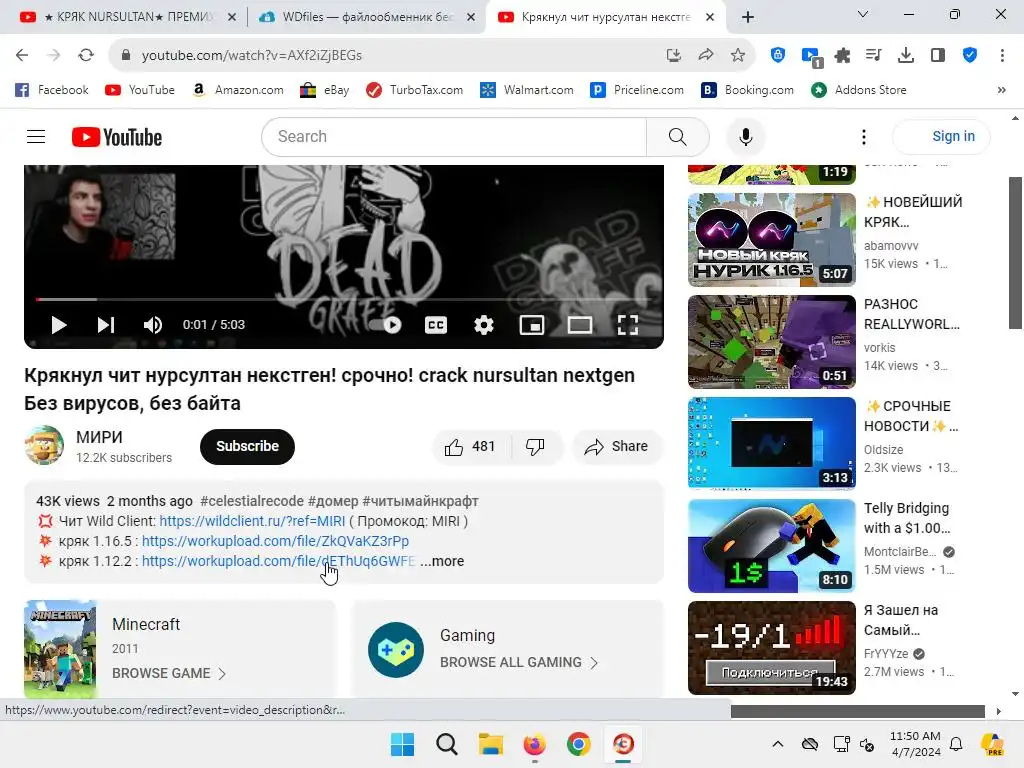Switch to the КРЯК NURSULTAN browser tab

[129, 17]
